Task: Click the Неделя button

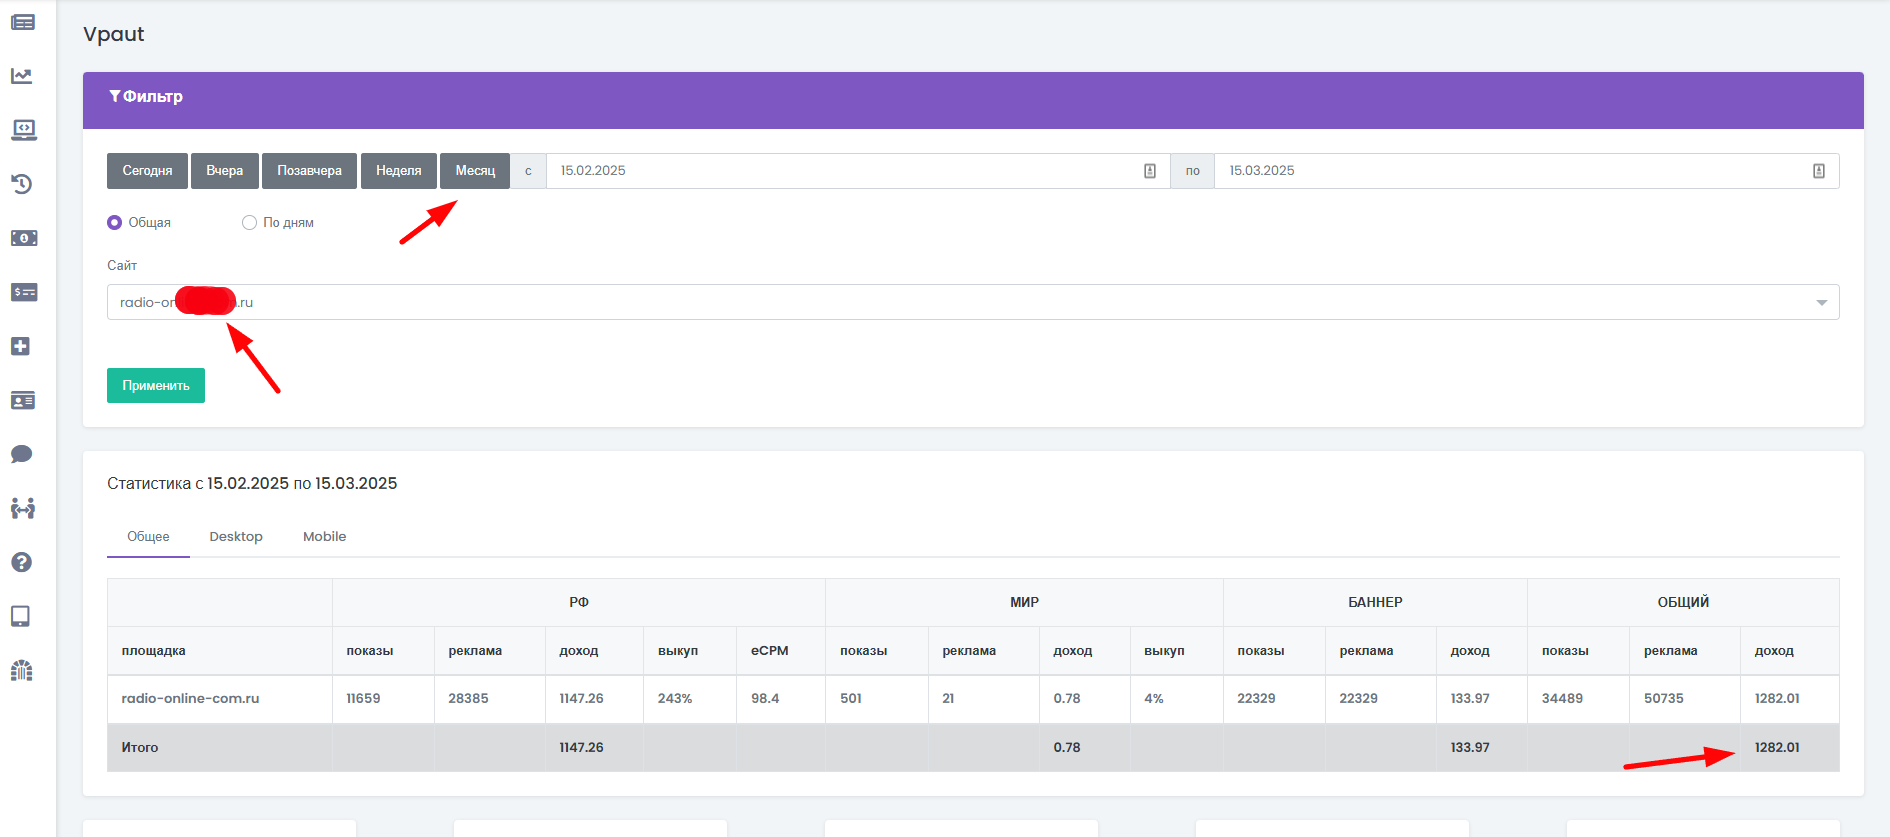Action: 399,171
